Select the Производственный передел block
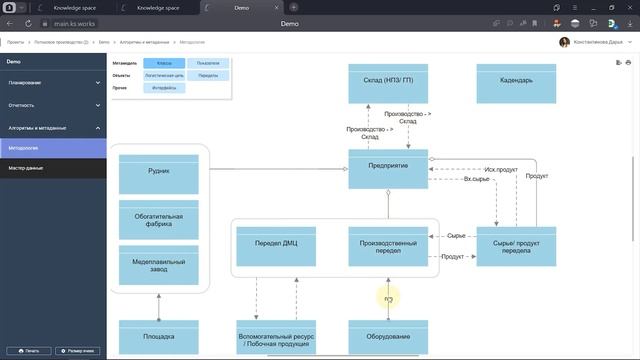Viewport: 640px width, 360px height. 388,247
